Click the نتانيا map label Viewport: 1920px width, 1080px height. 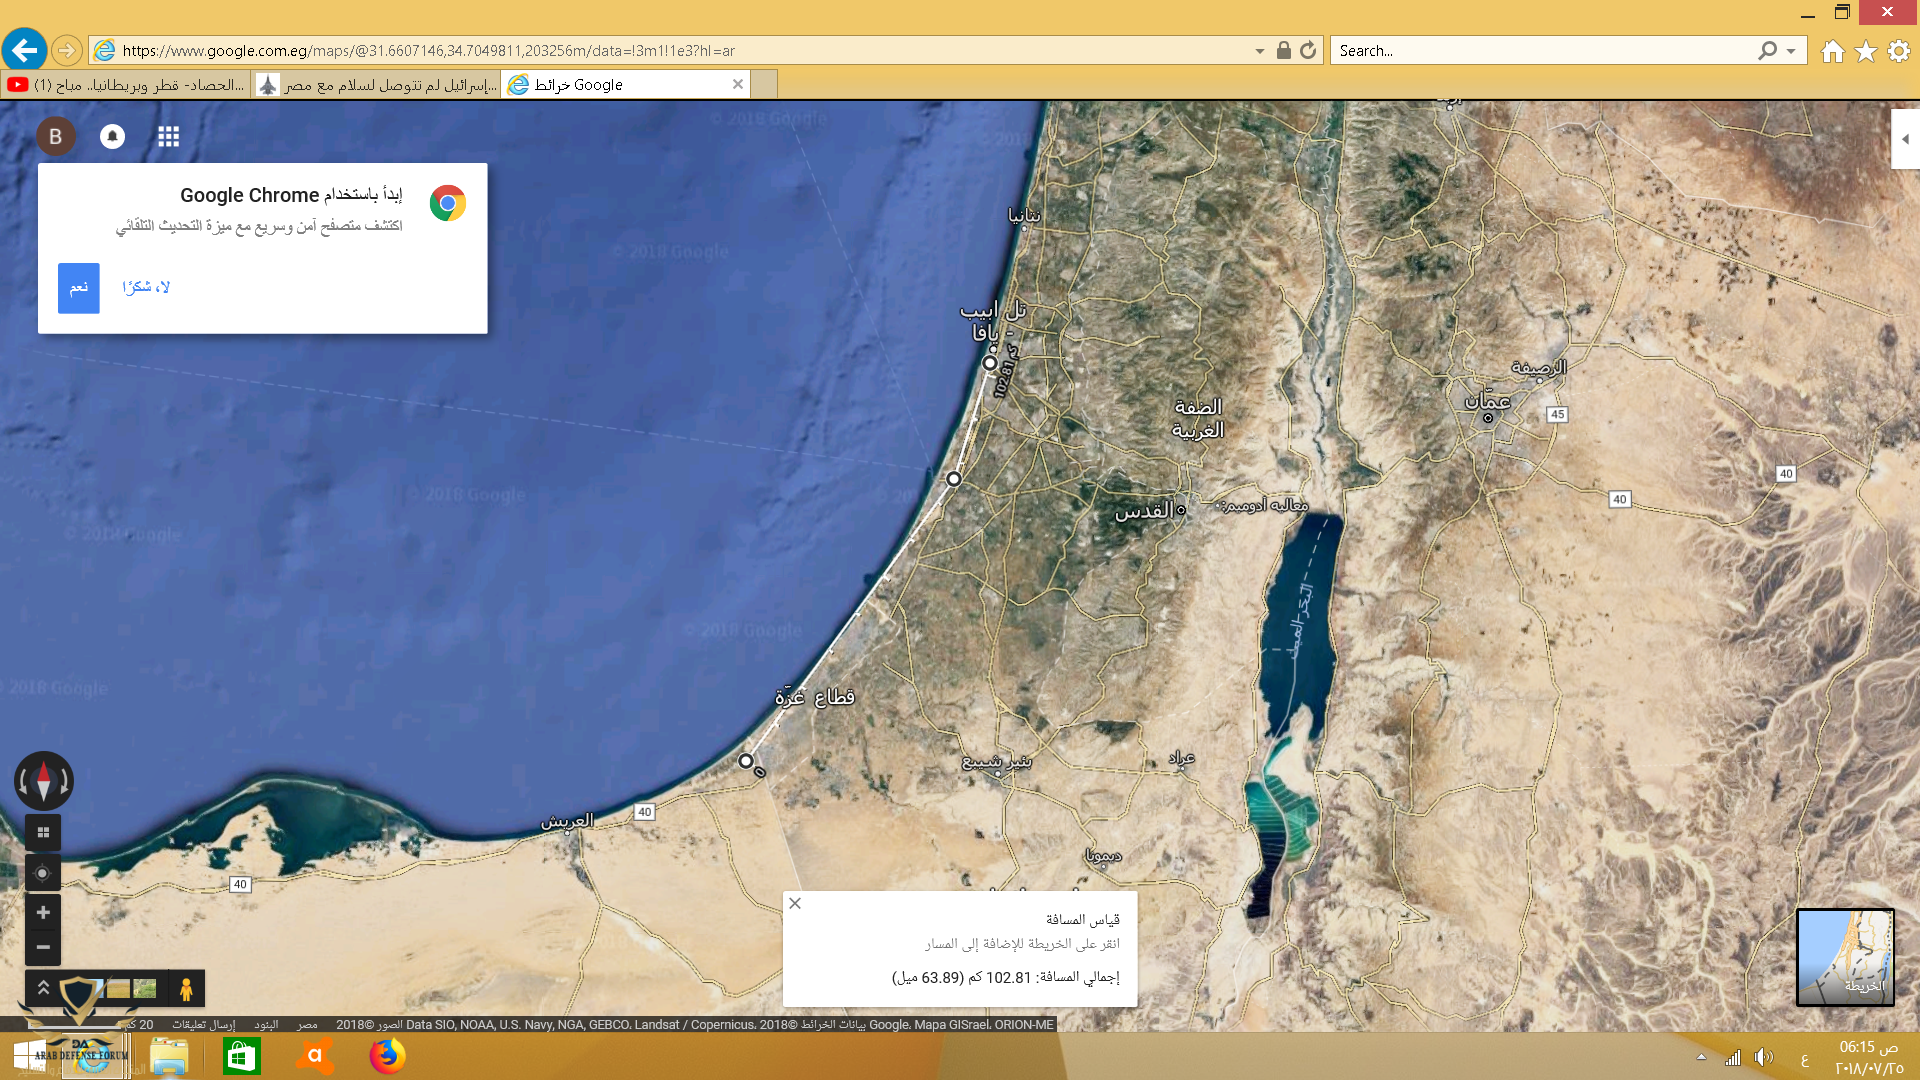click(1023, 215)
